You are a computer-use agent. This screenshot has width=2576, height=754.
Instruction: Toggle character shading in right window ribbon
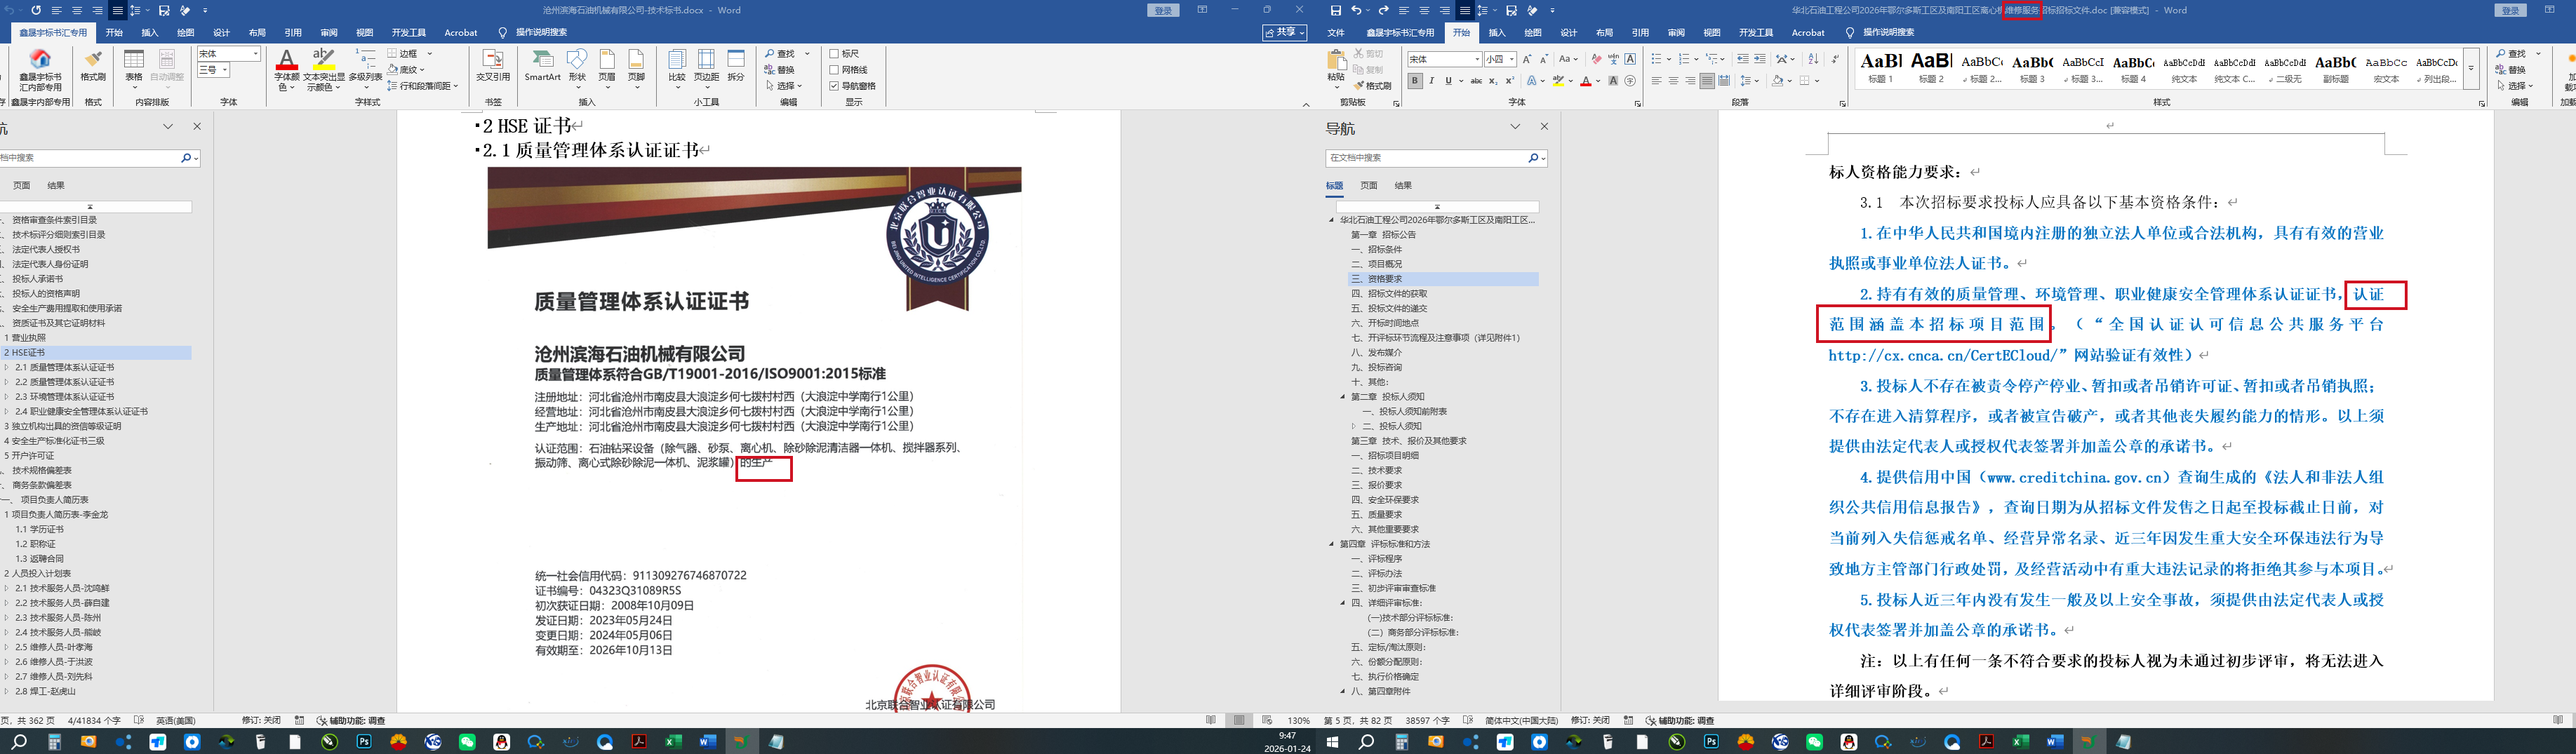(1613, 81)
